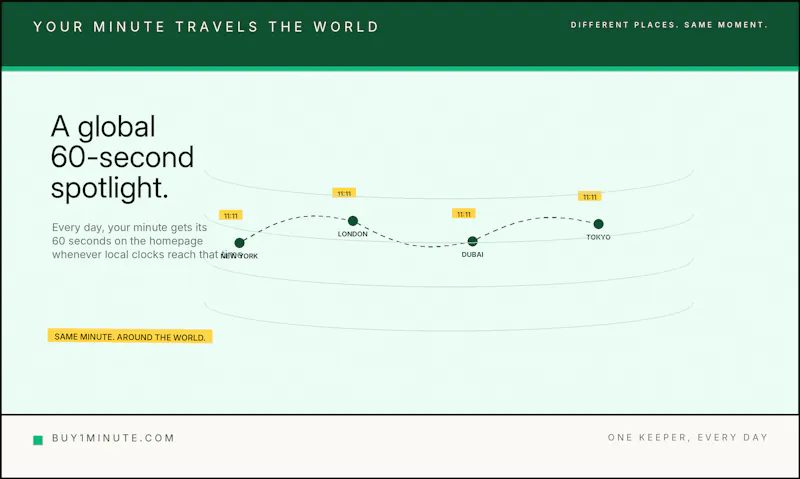Click the London city dot

pos(353,221)
